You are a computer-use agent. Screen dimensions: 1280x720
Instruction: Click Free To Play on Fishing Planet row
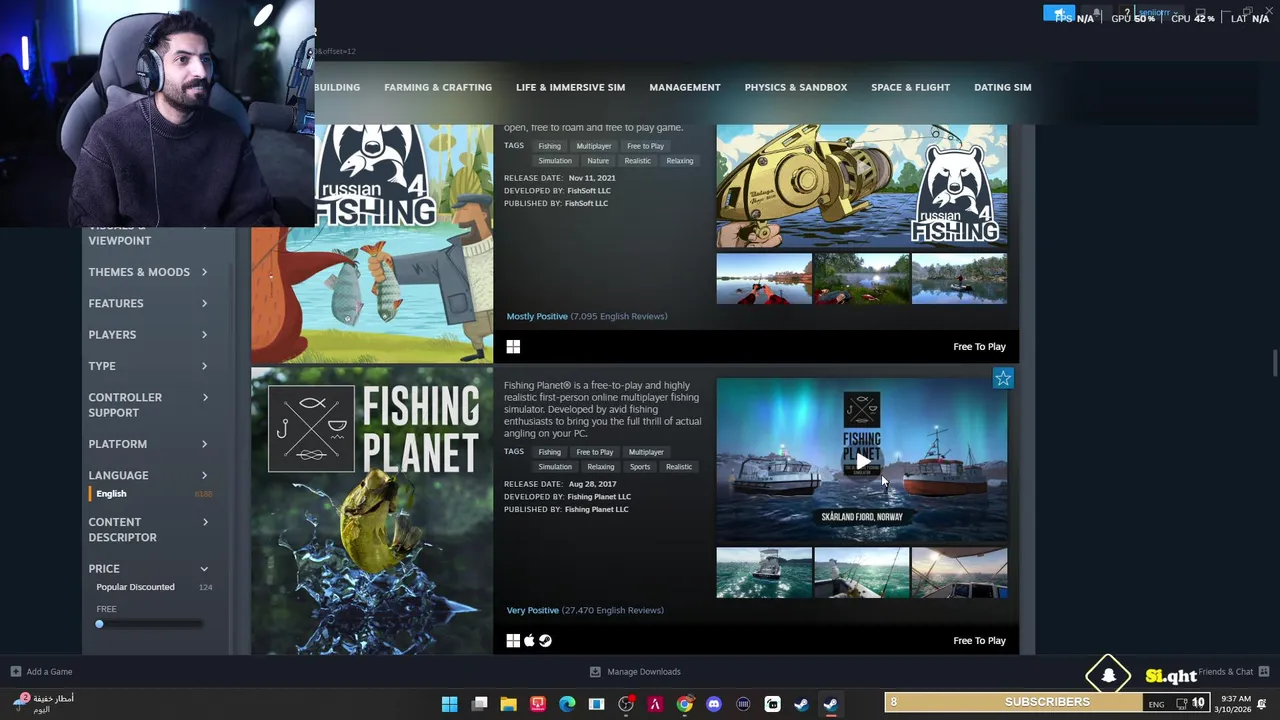[979, 641]
